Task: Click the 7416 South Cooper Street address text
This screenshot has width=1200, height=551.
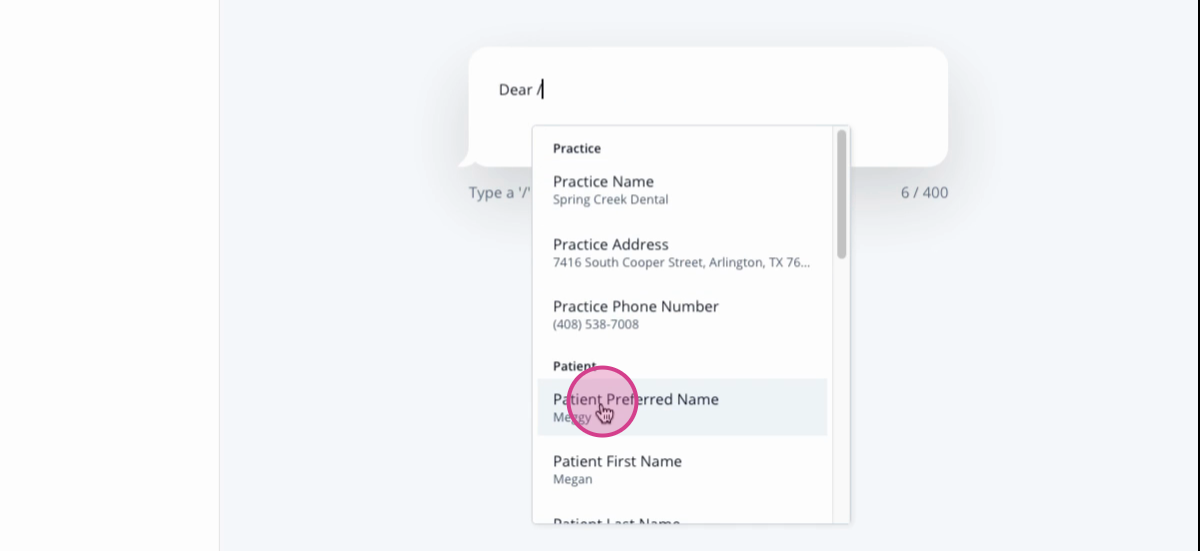Action: click(682, 262)
